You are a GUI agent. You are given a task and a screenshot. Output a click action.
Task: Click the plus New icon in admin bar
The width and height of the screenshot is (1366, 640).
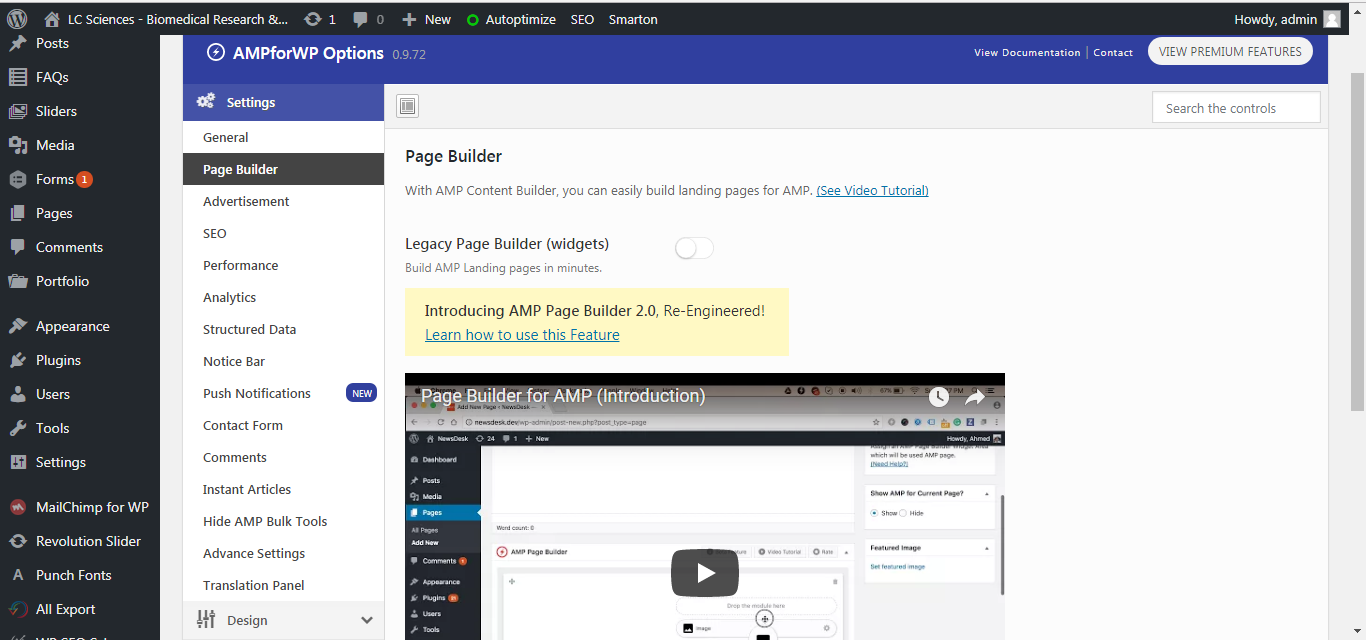pyautogui.click(x=409, y=19)
